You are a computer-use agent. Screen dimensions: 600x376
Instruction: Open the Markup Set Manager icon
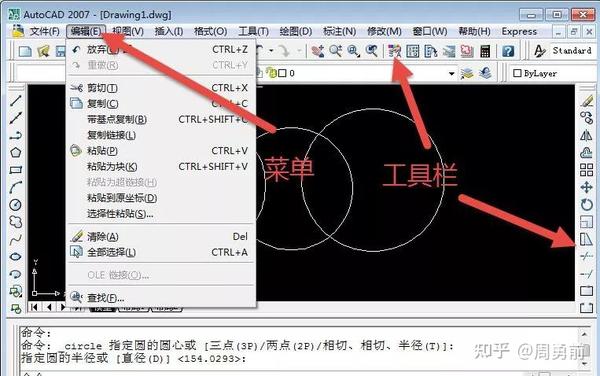pyautogui.click(x=467, y=51)
